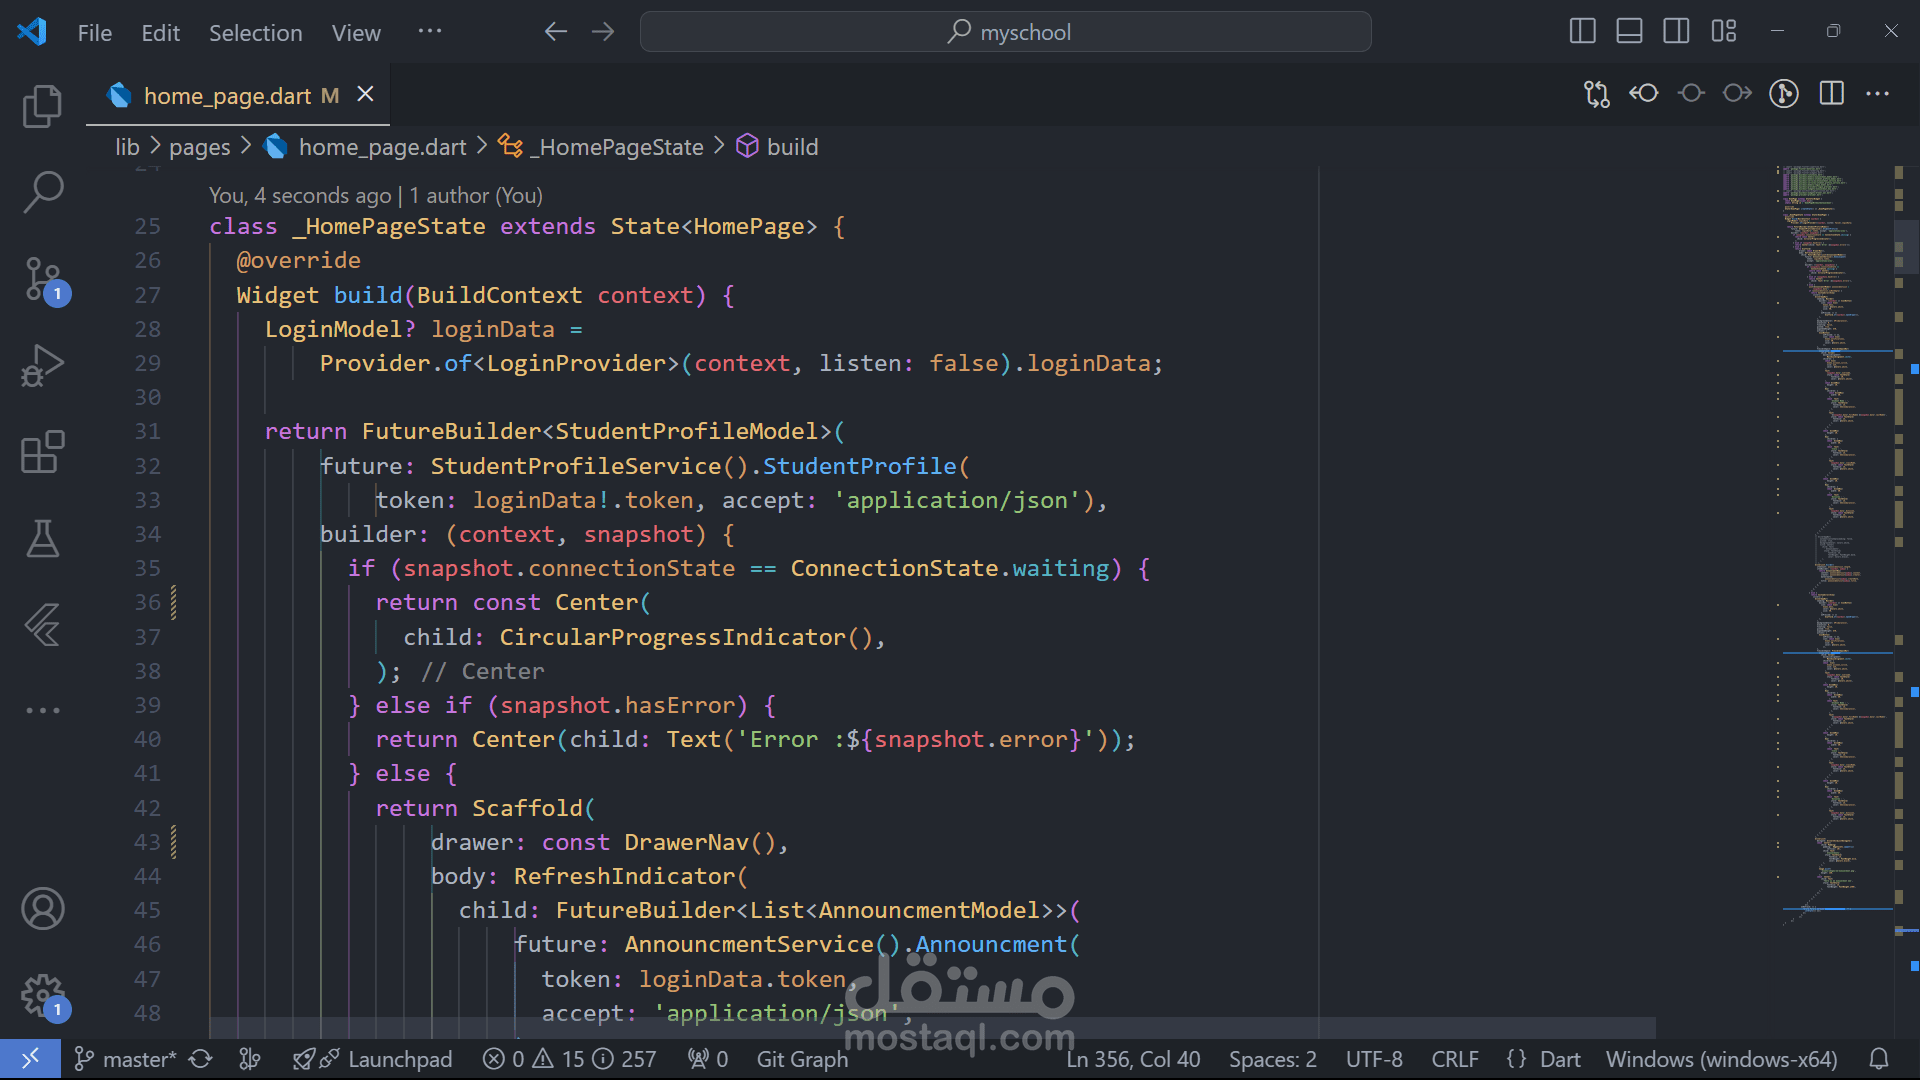The height and width of the screenshot is (1080, 1920).
Task: Open the Accounts profile icon
Action: [42, 908]
